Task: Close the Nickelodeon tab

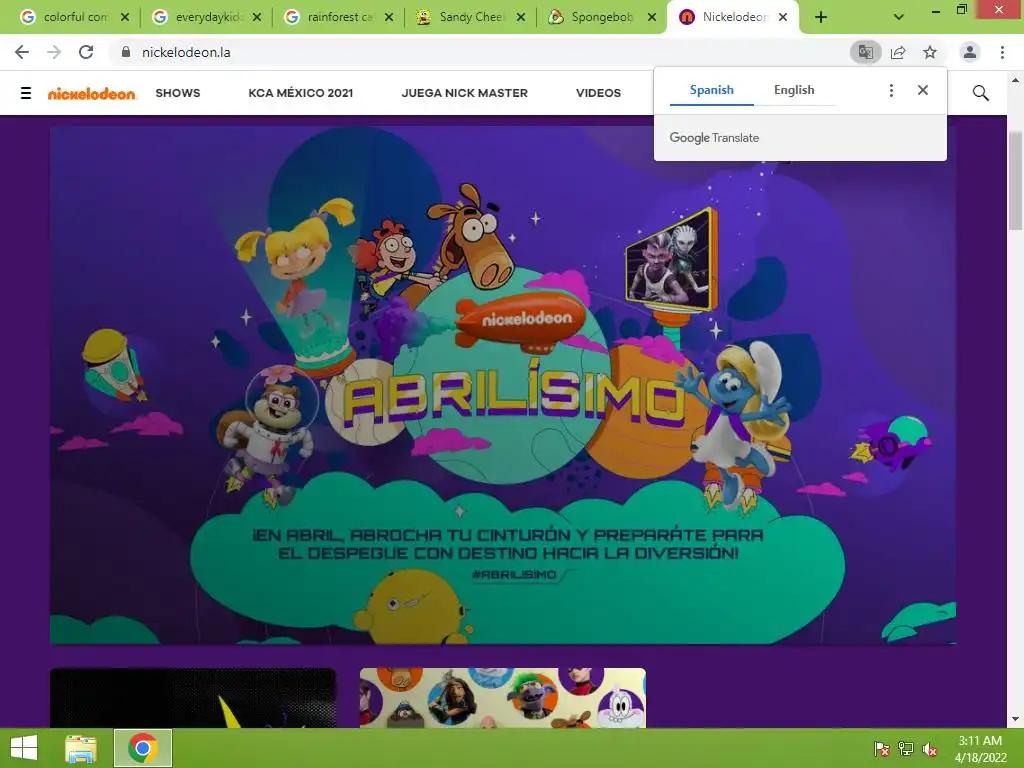Action: 783,18
